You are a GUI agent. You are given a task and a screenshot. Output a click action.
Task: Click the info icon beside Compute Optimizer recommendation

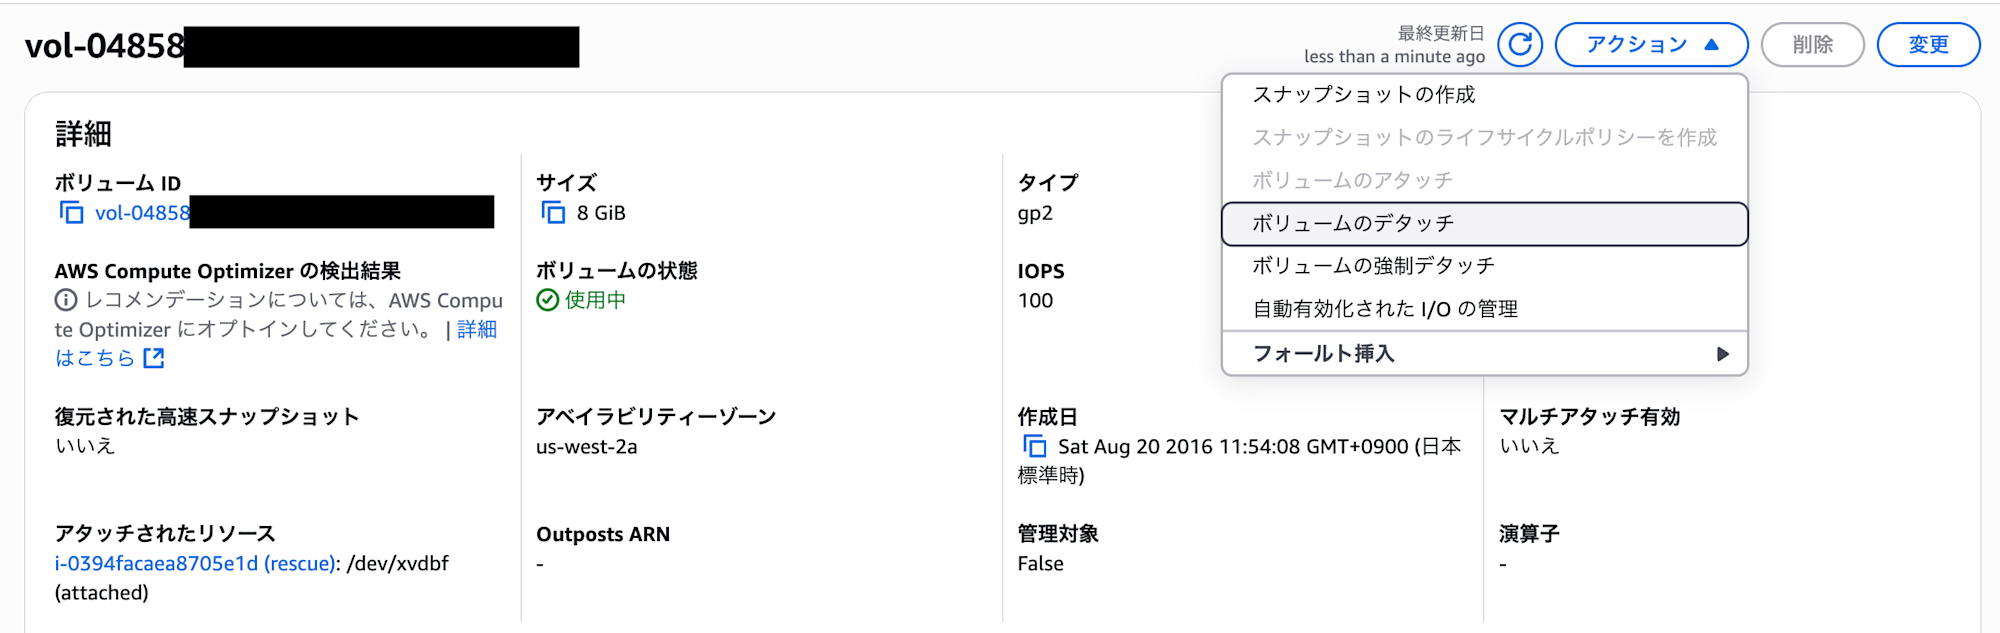[66, 300]
